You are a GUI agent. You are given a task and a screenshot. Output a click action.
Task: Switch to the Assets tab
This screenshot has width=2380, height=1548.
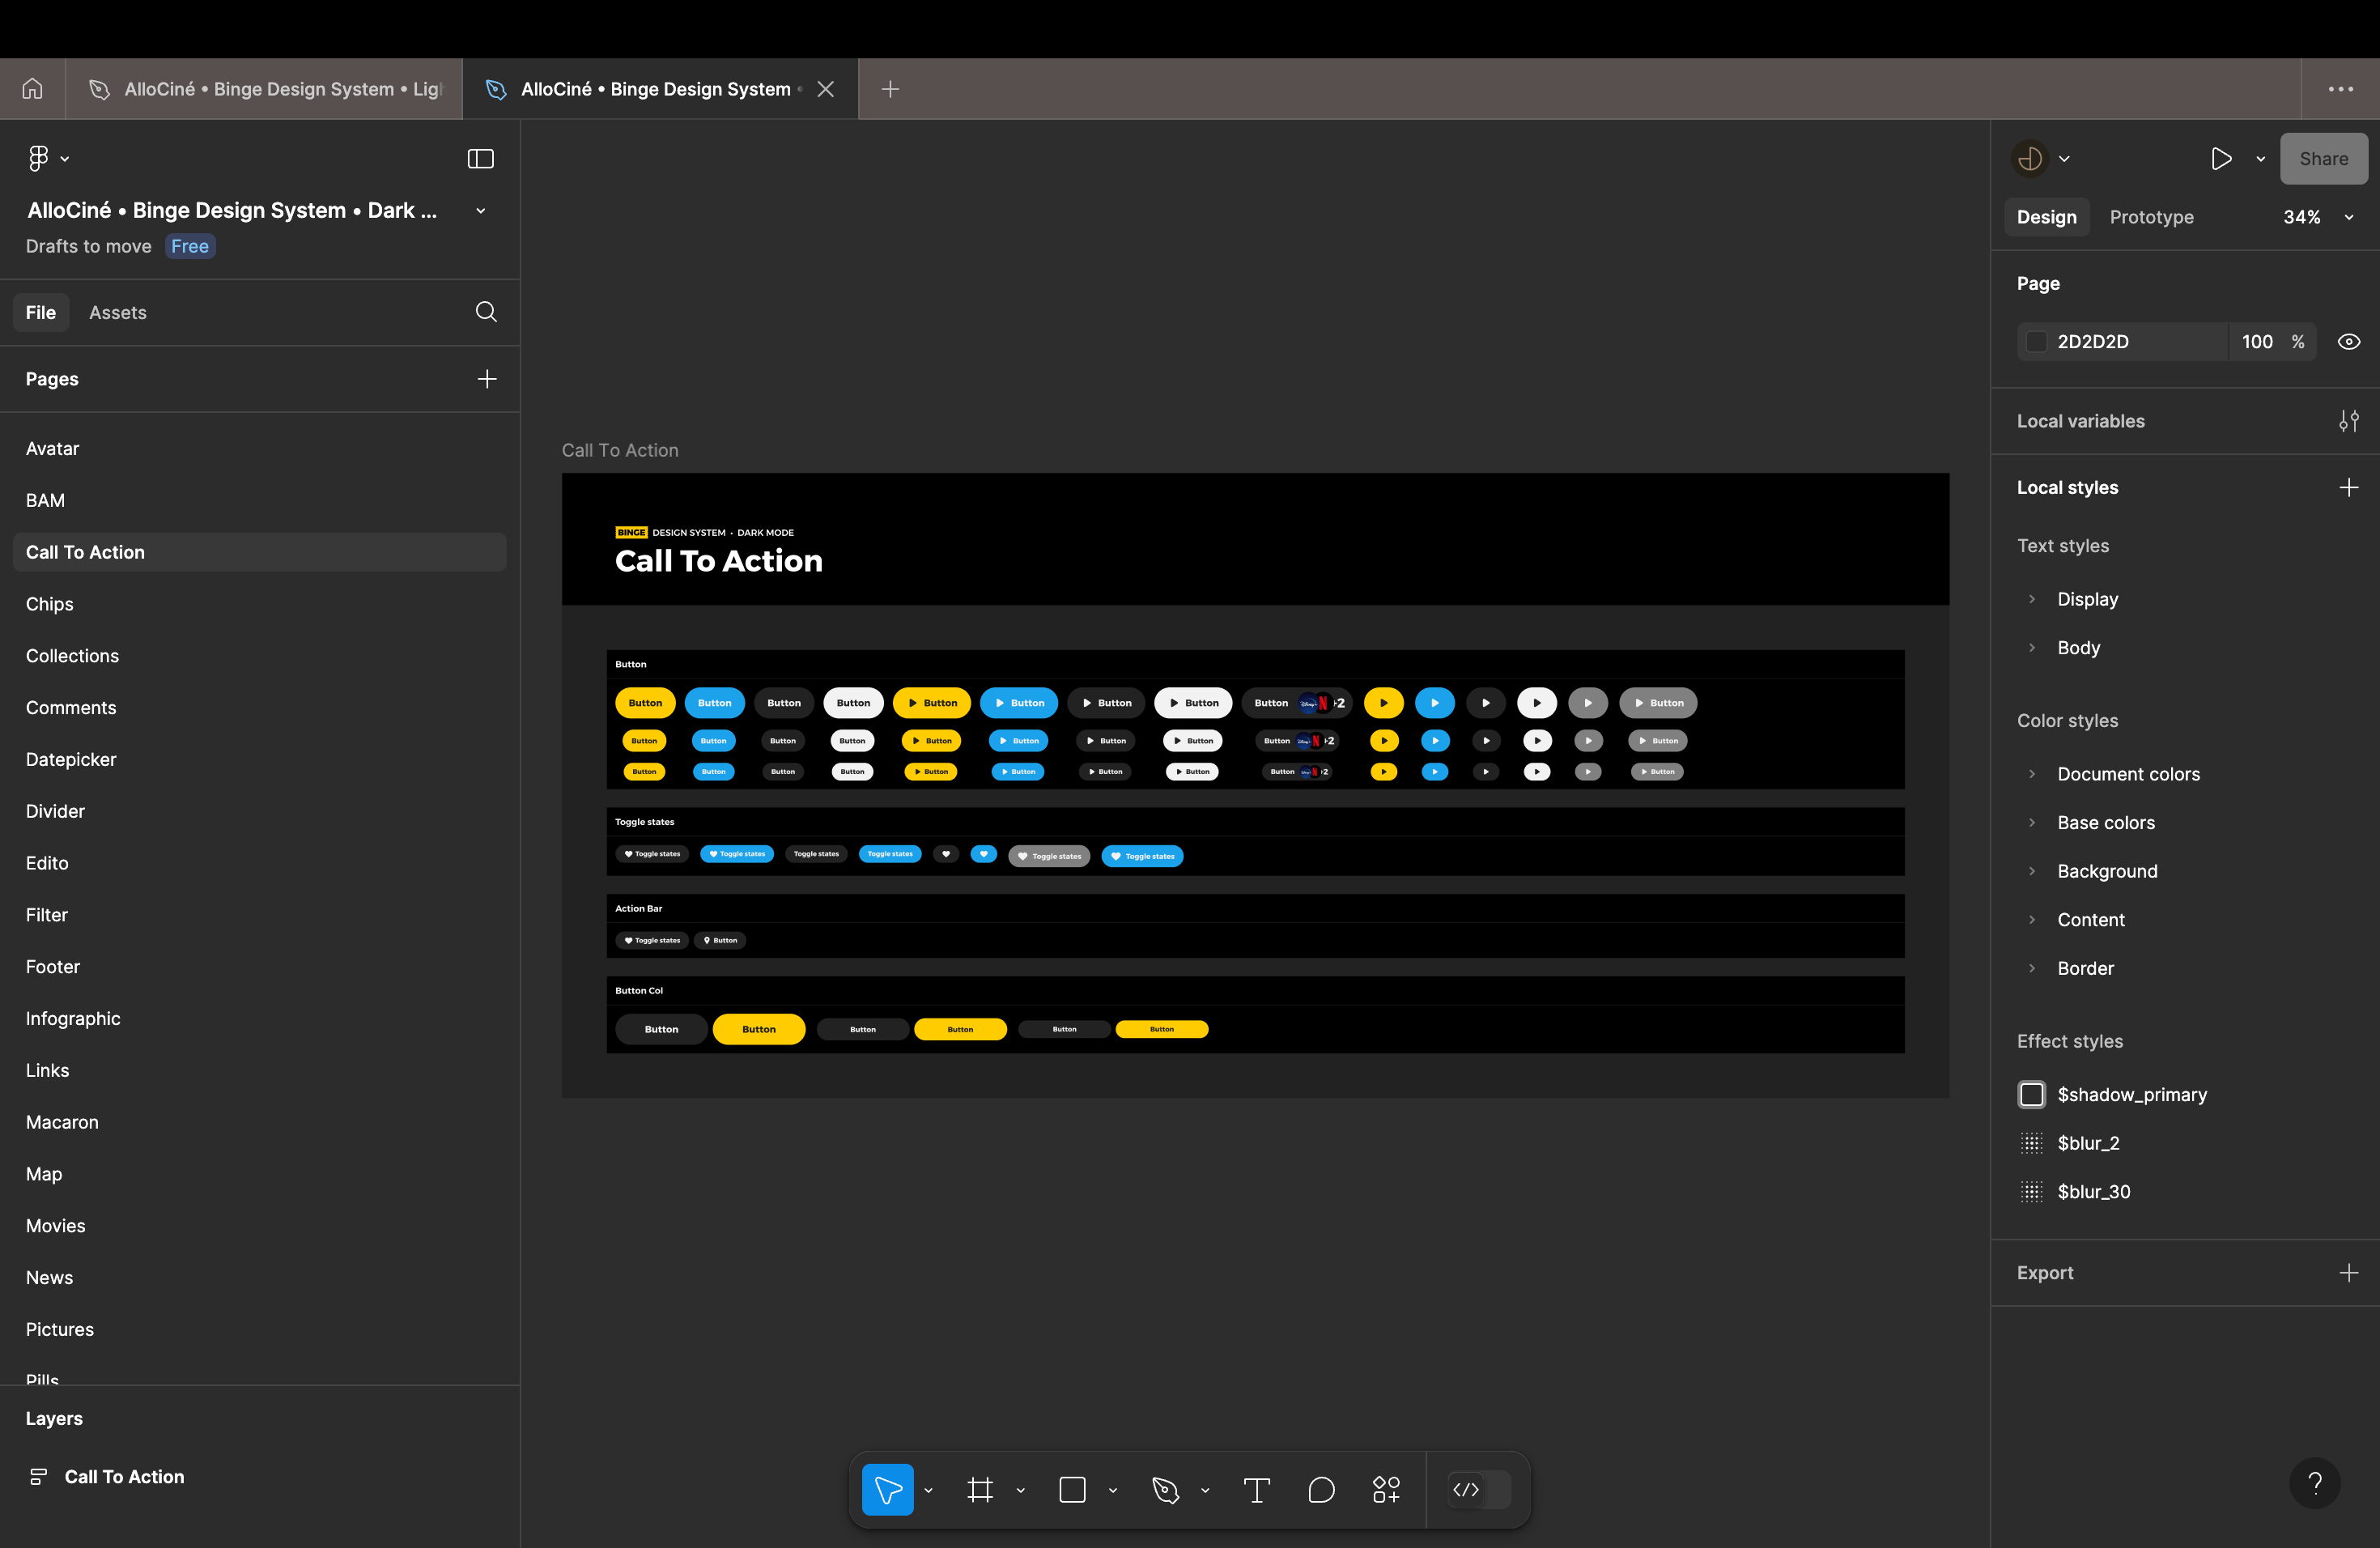point(118,312)
